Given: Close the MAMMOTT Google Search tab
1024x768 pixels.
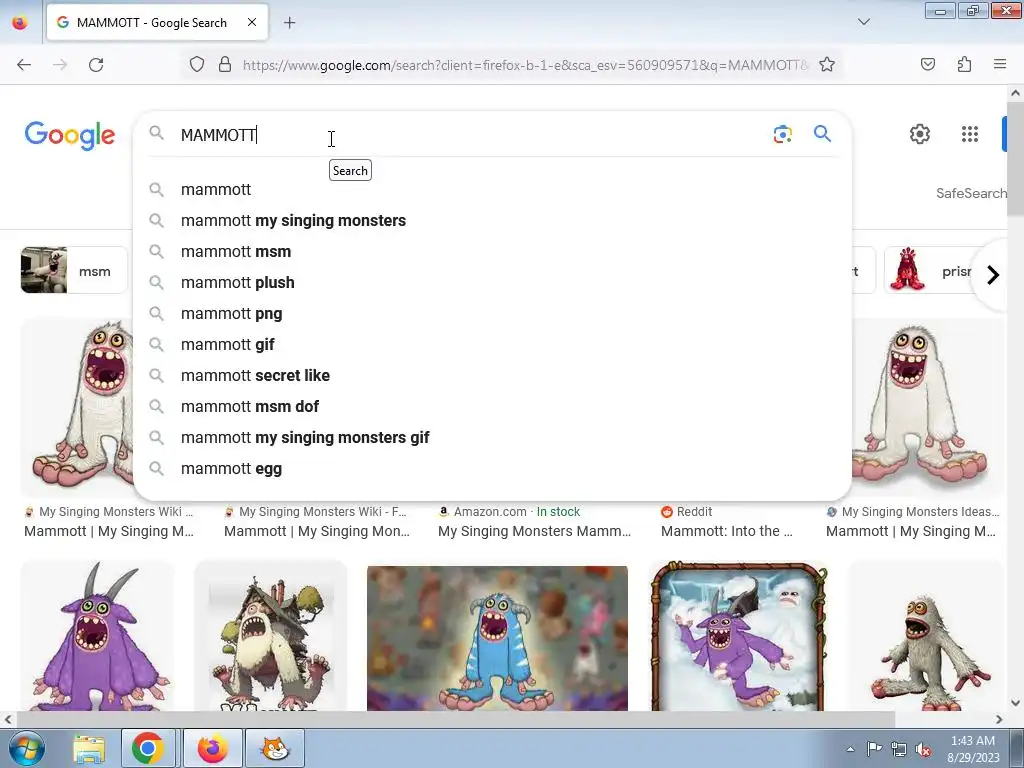Looking at the screenshot, I should 252,22.
